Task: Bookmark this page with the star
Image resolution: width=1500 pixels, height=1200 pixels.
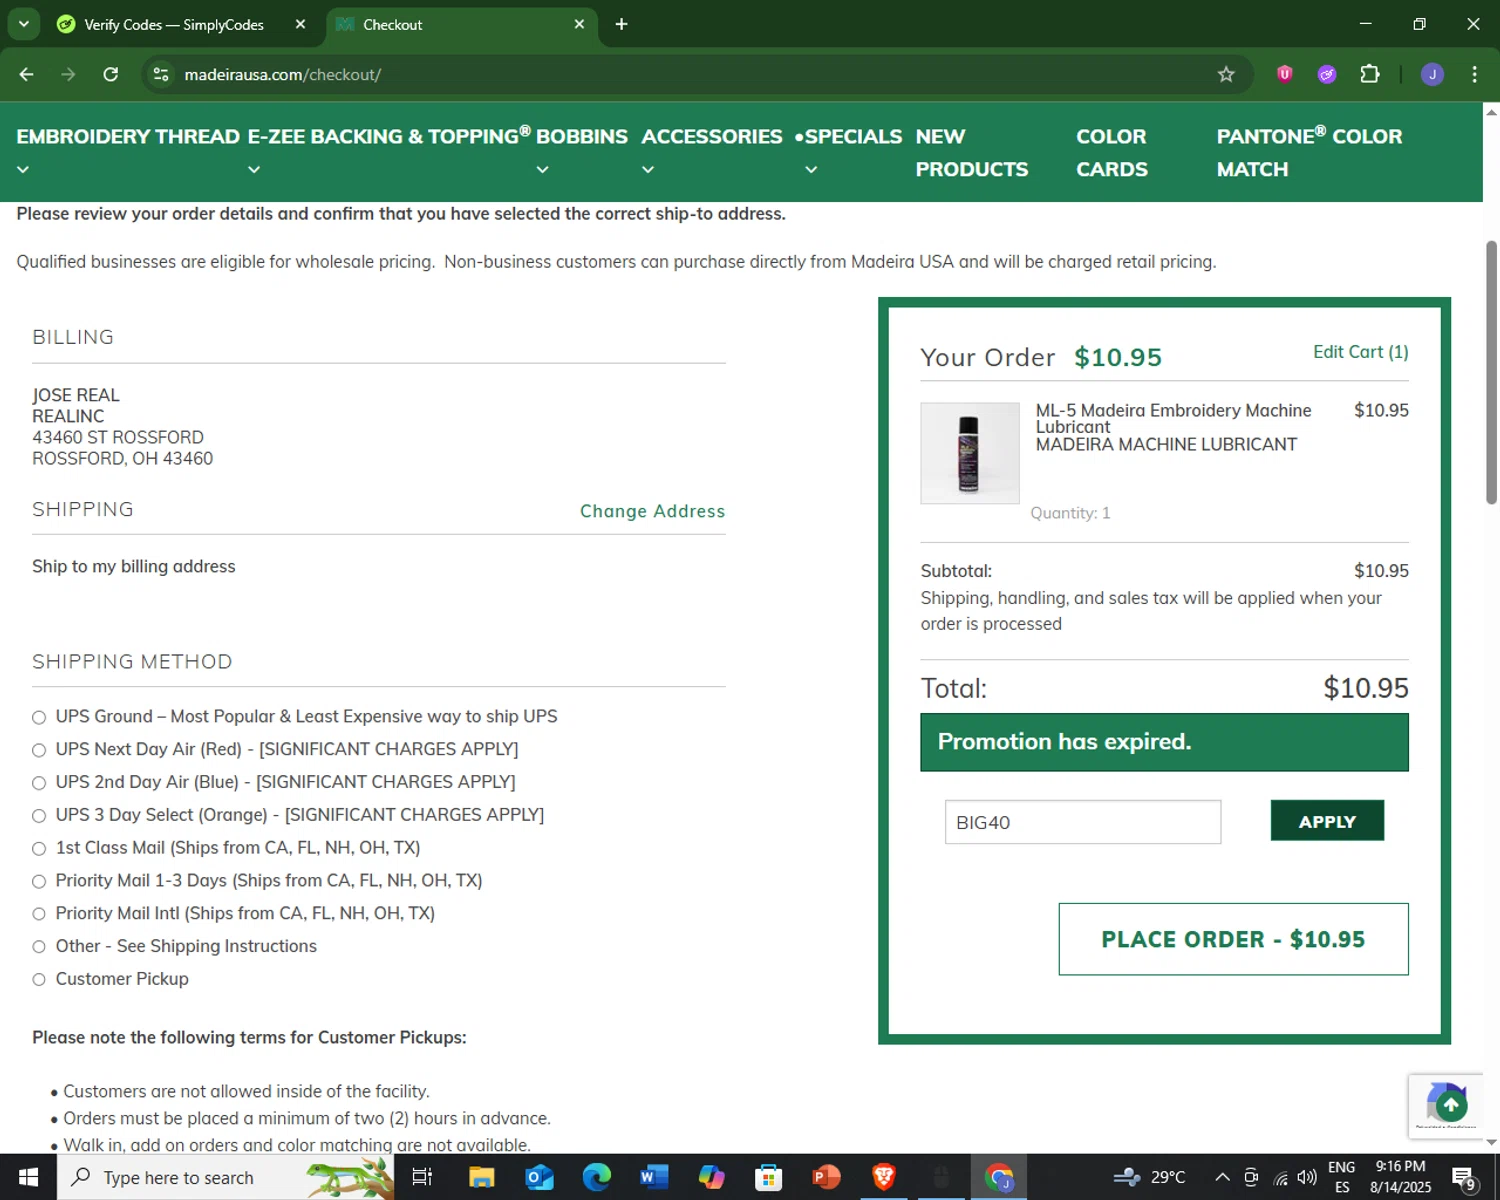Action: pos(1226,74)
